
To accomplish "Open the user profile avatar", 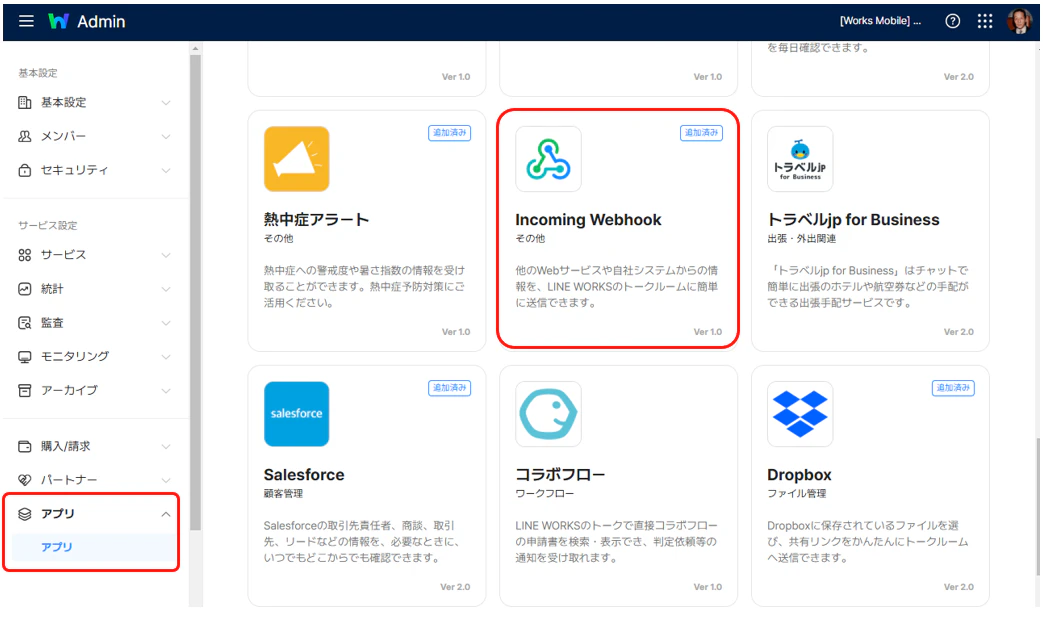I will pos(1019,21).
